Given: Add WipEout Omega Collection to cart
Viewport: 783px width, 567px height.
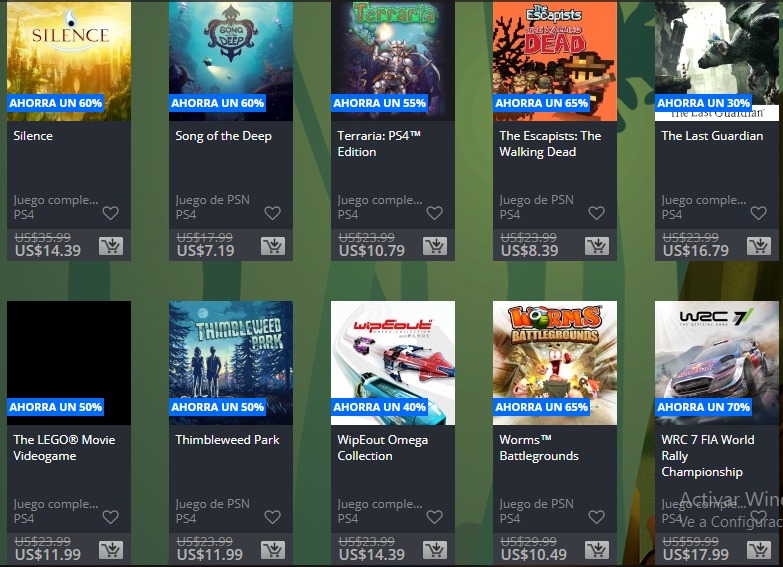Looking at the screenshot, I should click(x=435, y=550).
